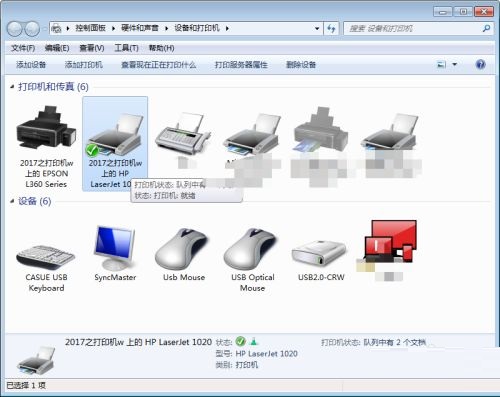
Task: Select the red computer devices icon
Action: [390, 241]
